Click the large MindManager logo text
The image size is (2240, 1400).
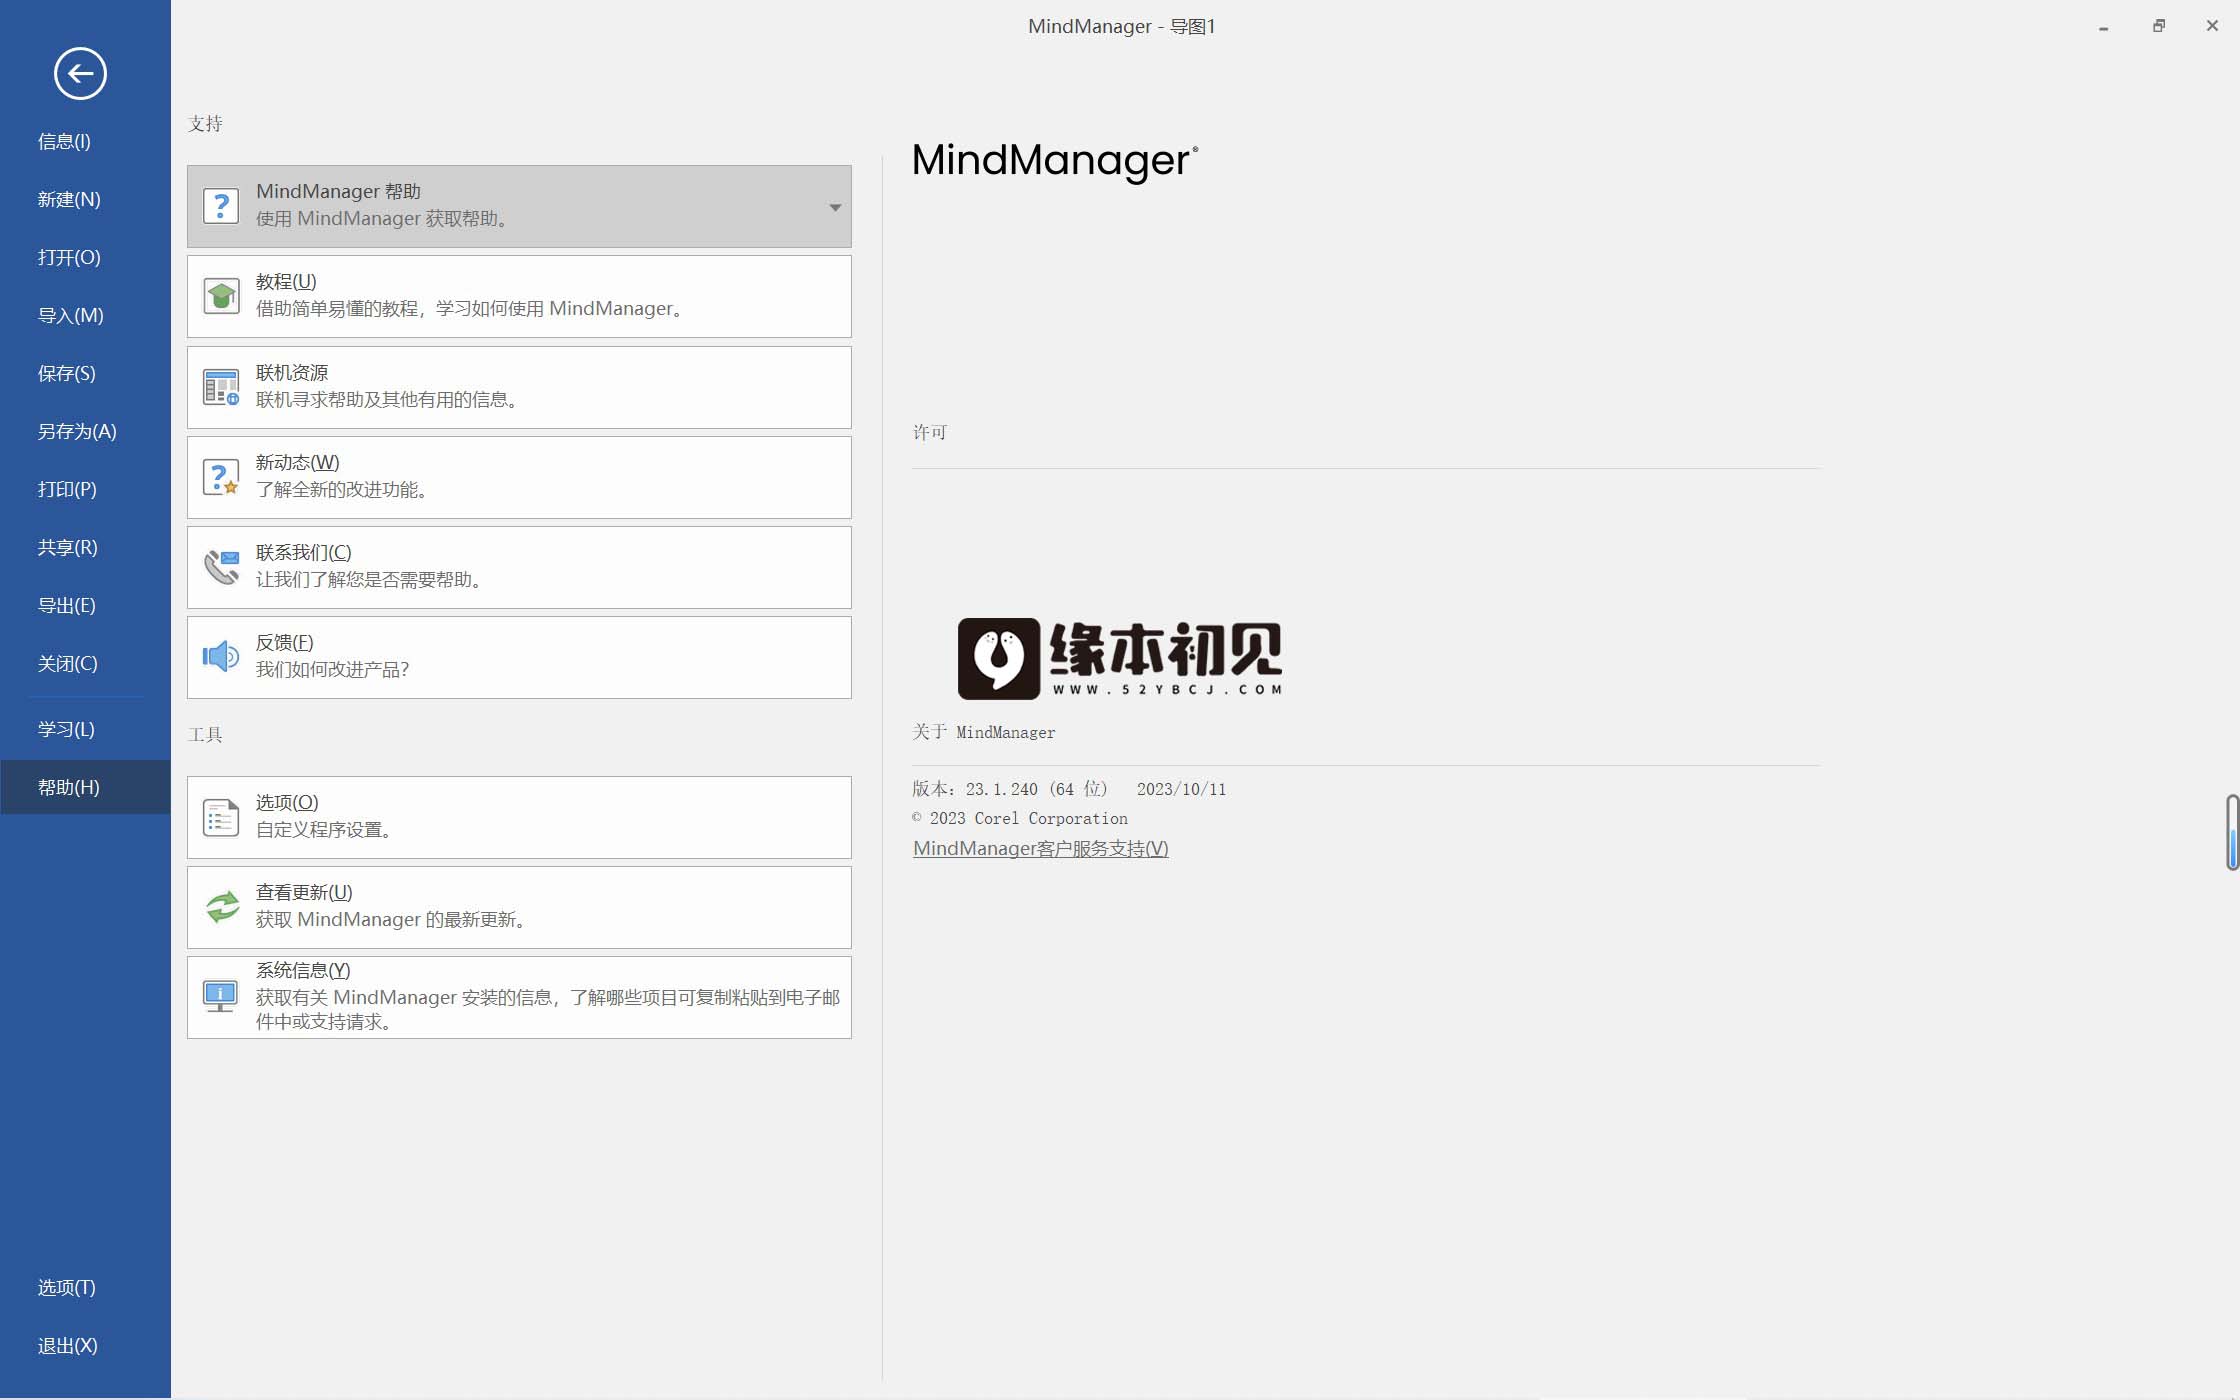pyautogui.click(x=1054, y=160)
